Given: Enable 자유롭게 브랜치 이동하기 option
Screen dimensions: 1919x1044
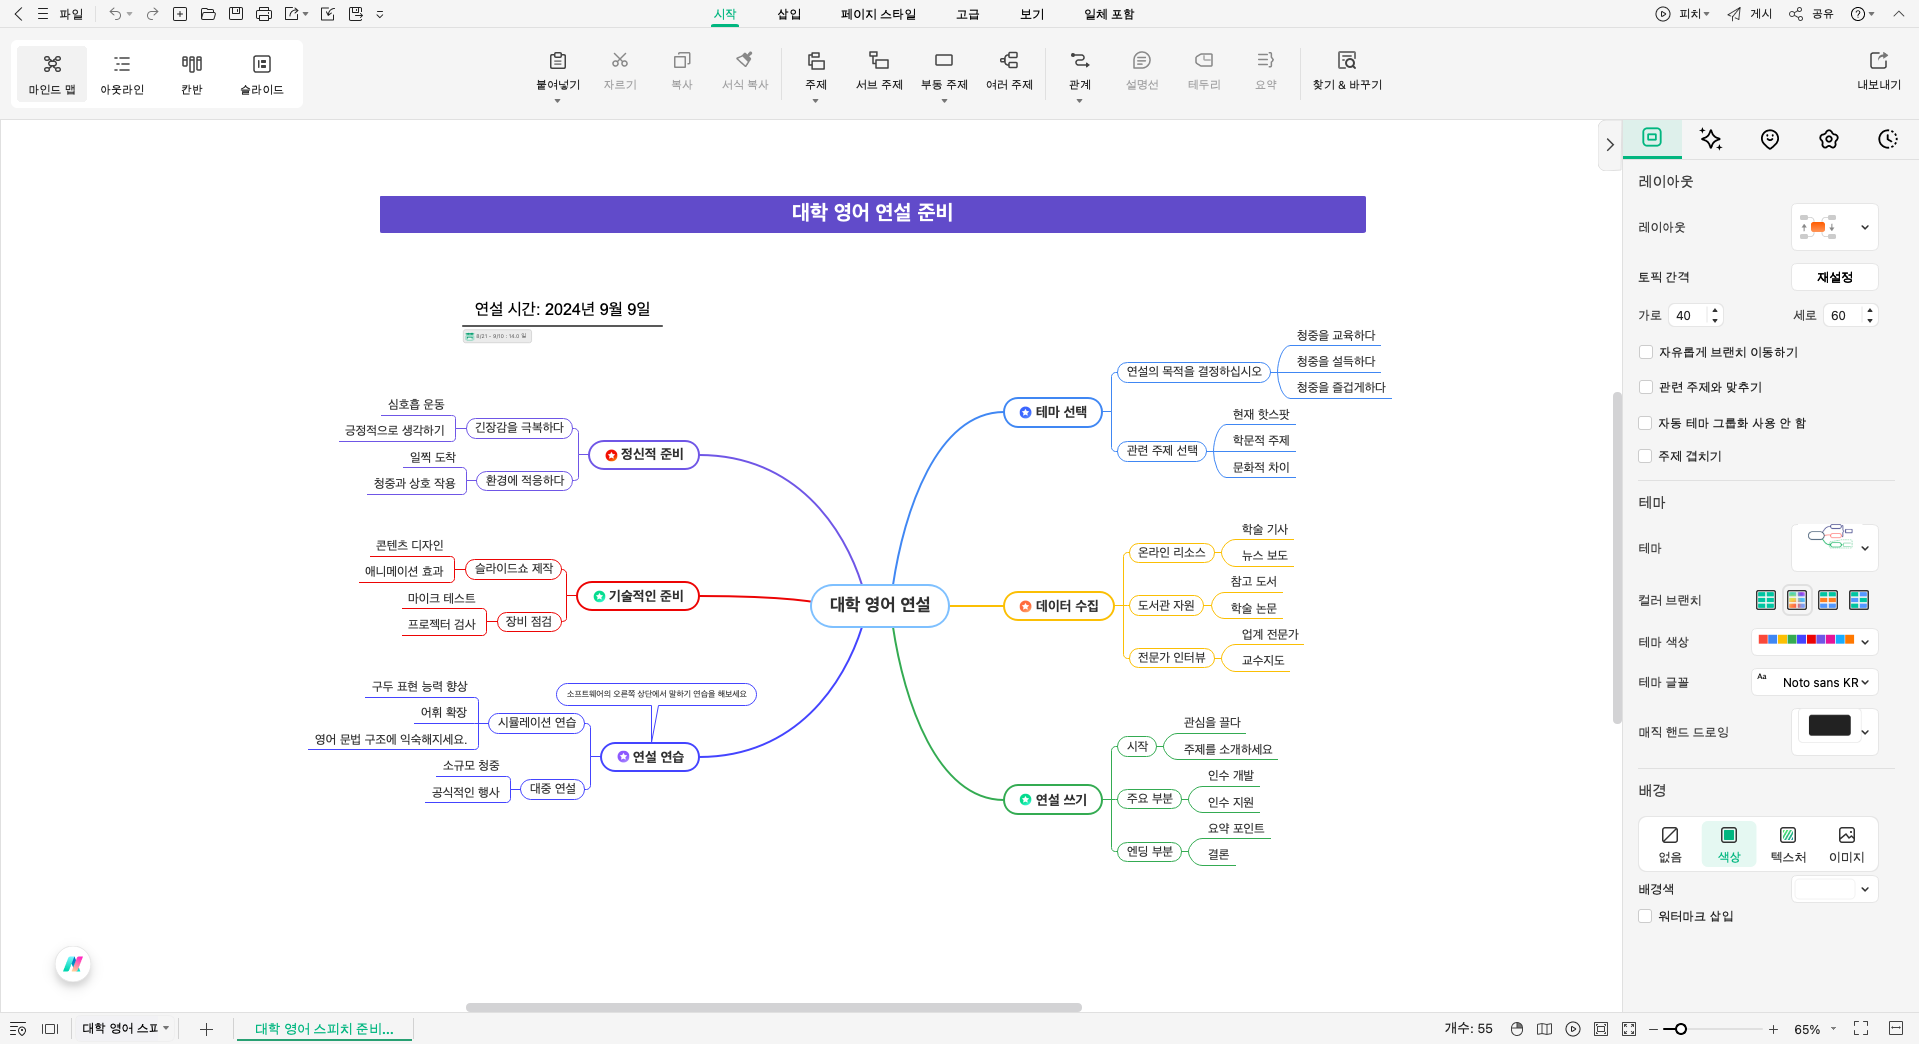Looking at the screenshot, I should 1644,352.
